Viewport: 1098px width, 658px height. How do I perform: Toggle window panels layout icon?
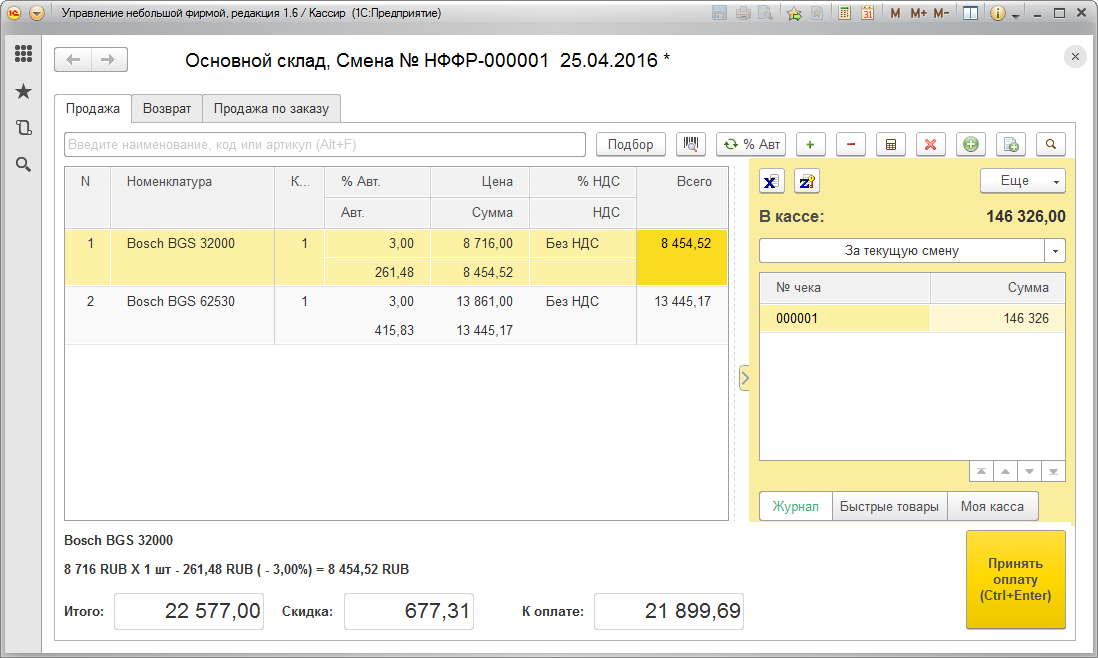click(971, 13)
